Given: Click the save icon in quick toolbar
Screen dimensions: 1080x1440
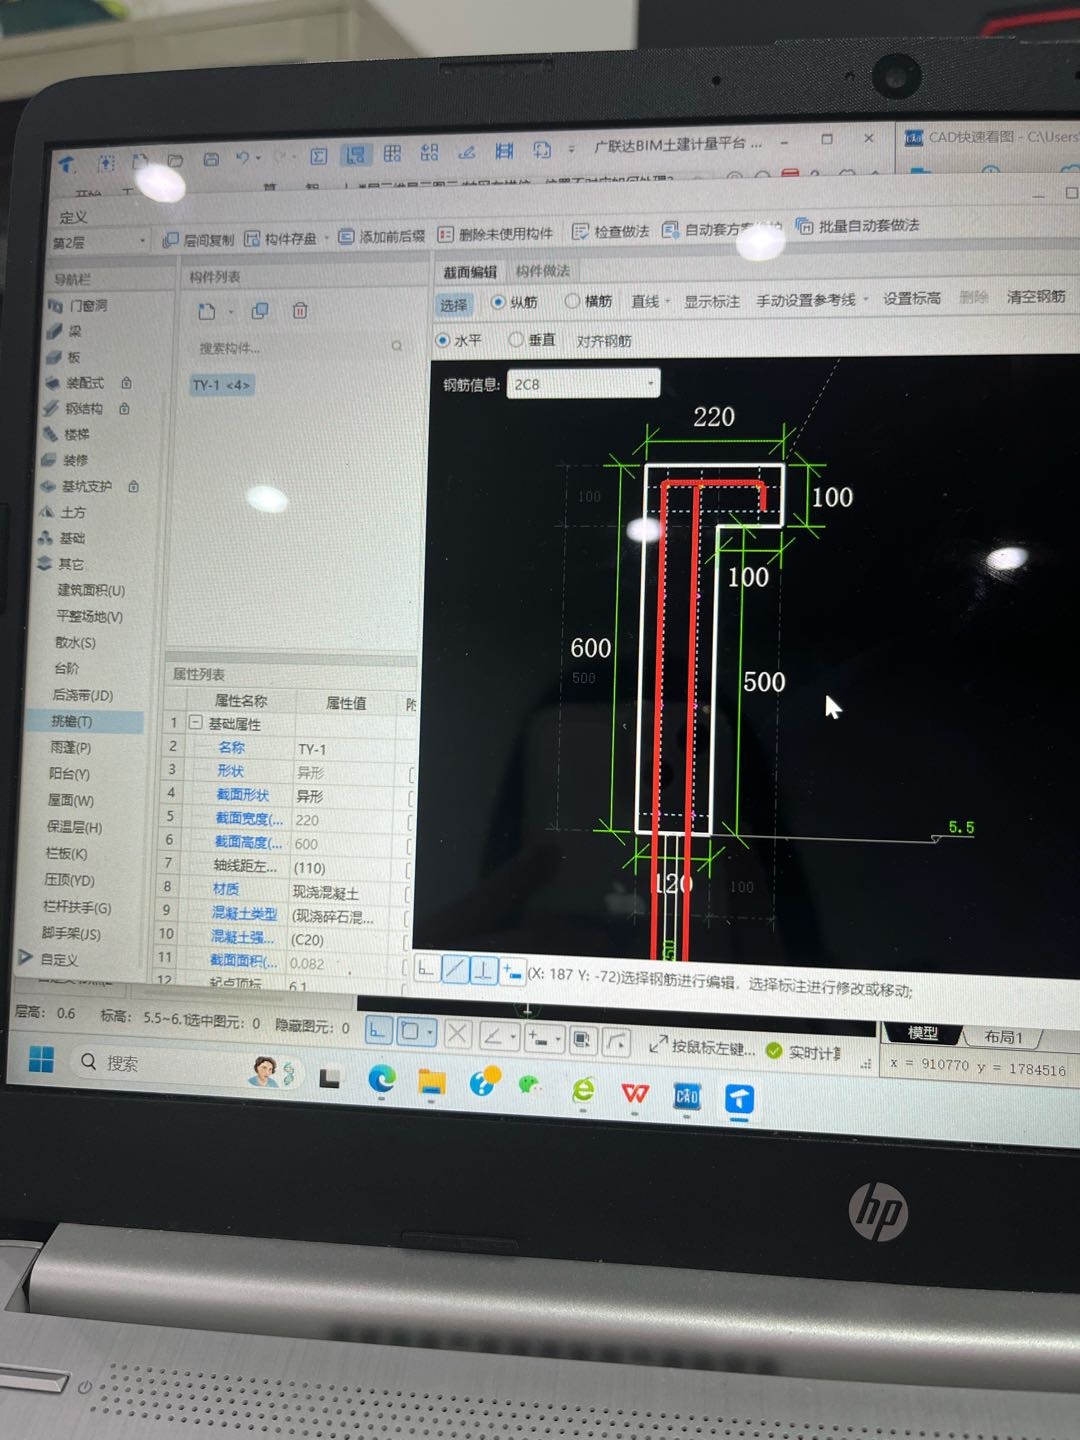Looking at the screenshot, I should [211, 159].
